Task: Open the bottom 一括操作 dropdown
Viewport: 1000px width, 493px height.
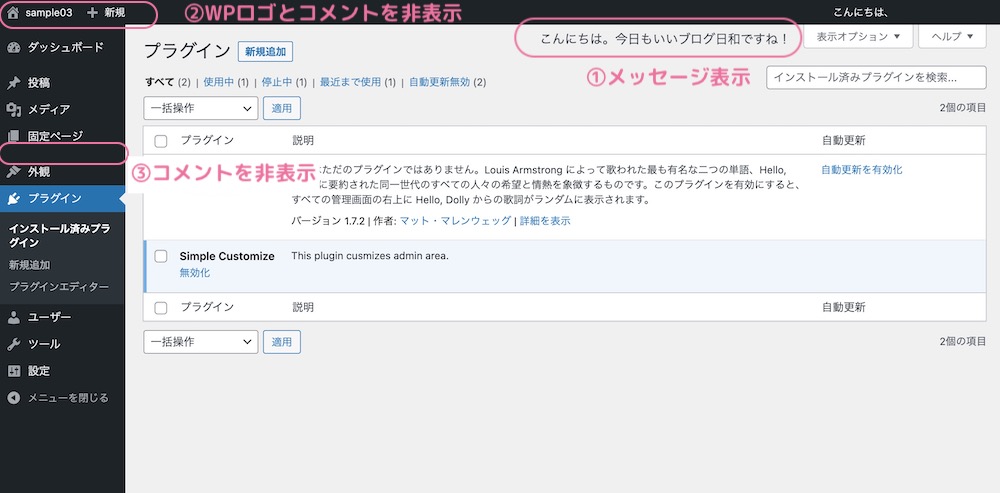Action: pyautogui.click(x=201, y=342)
